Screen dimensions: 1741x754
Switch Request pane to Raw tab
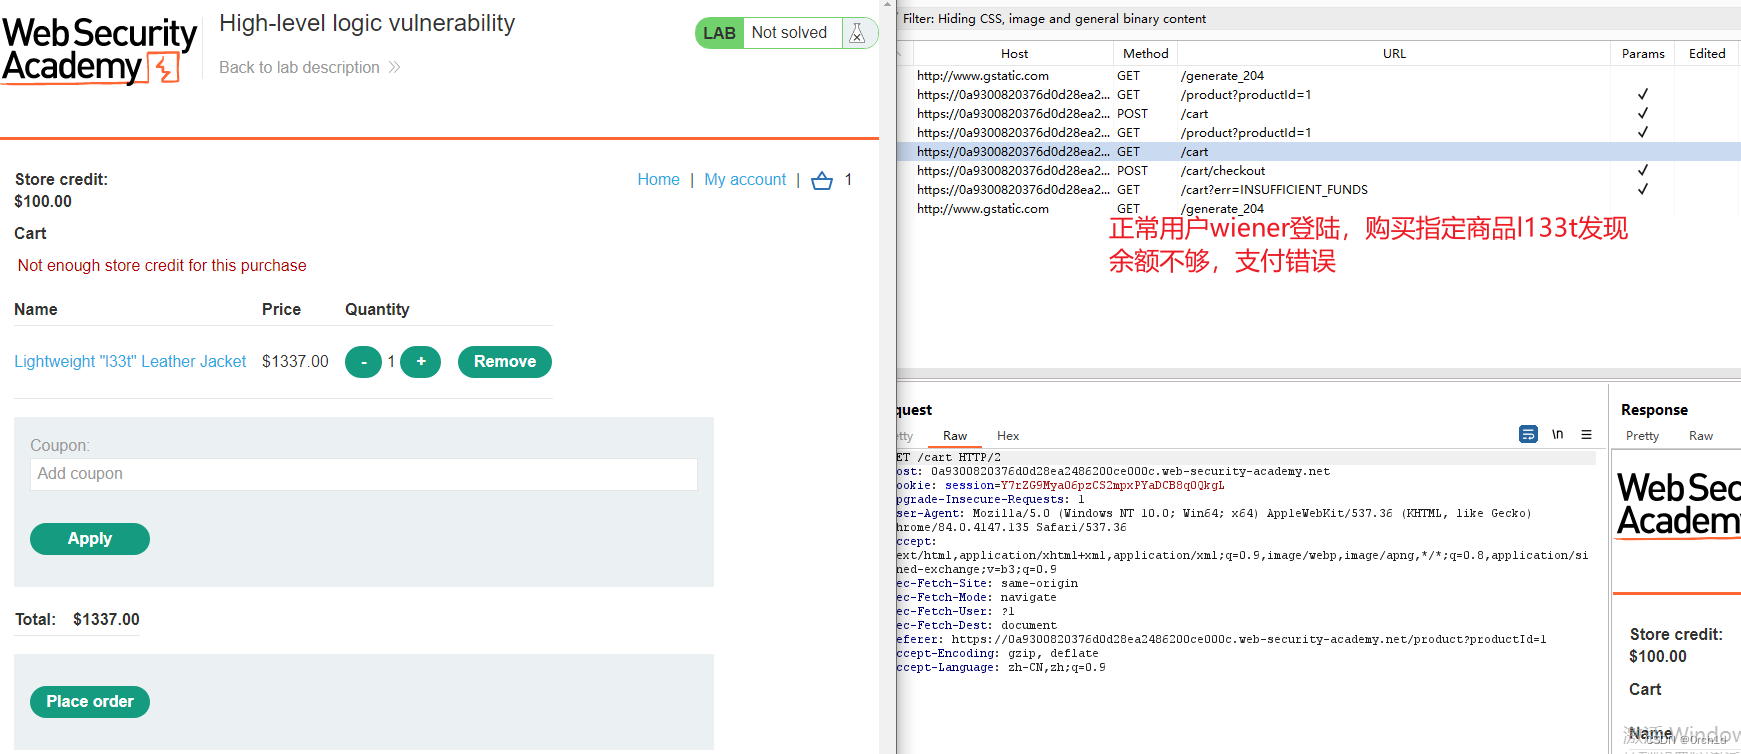(955, 436)
